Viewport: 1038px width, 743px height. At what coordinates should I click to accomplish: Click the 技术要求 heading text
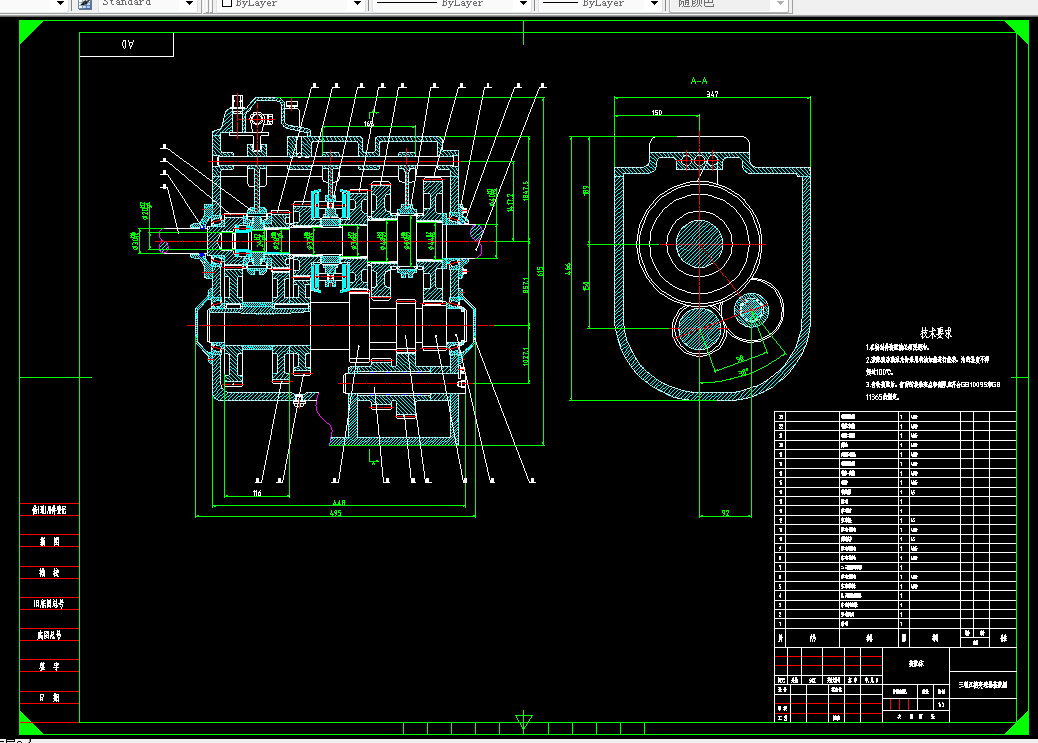(x=936, y=332)
